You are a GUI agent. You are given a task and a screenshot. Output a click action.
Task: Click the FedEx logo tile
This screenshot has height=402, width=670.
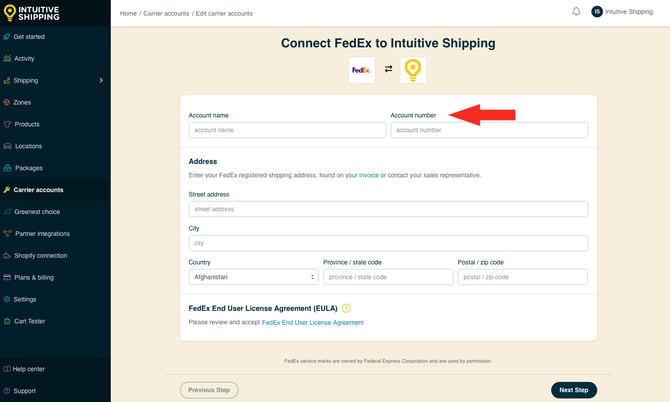pos(361,70)
